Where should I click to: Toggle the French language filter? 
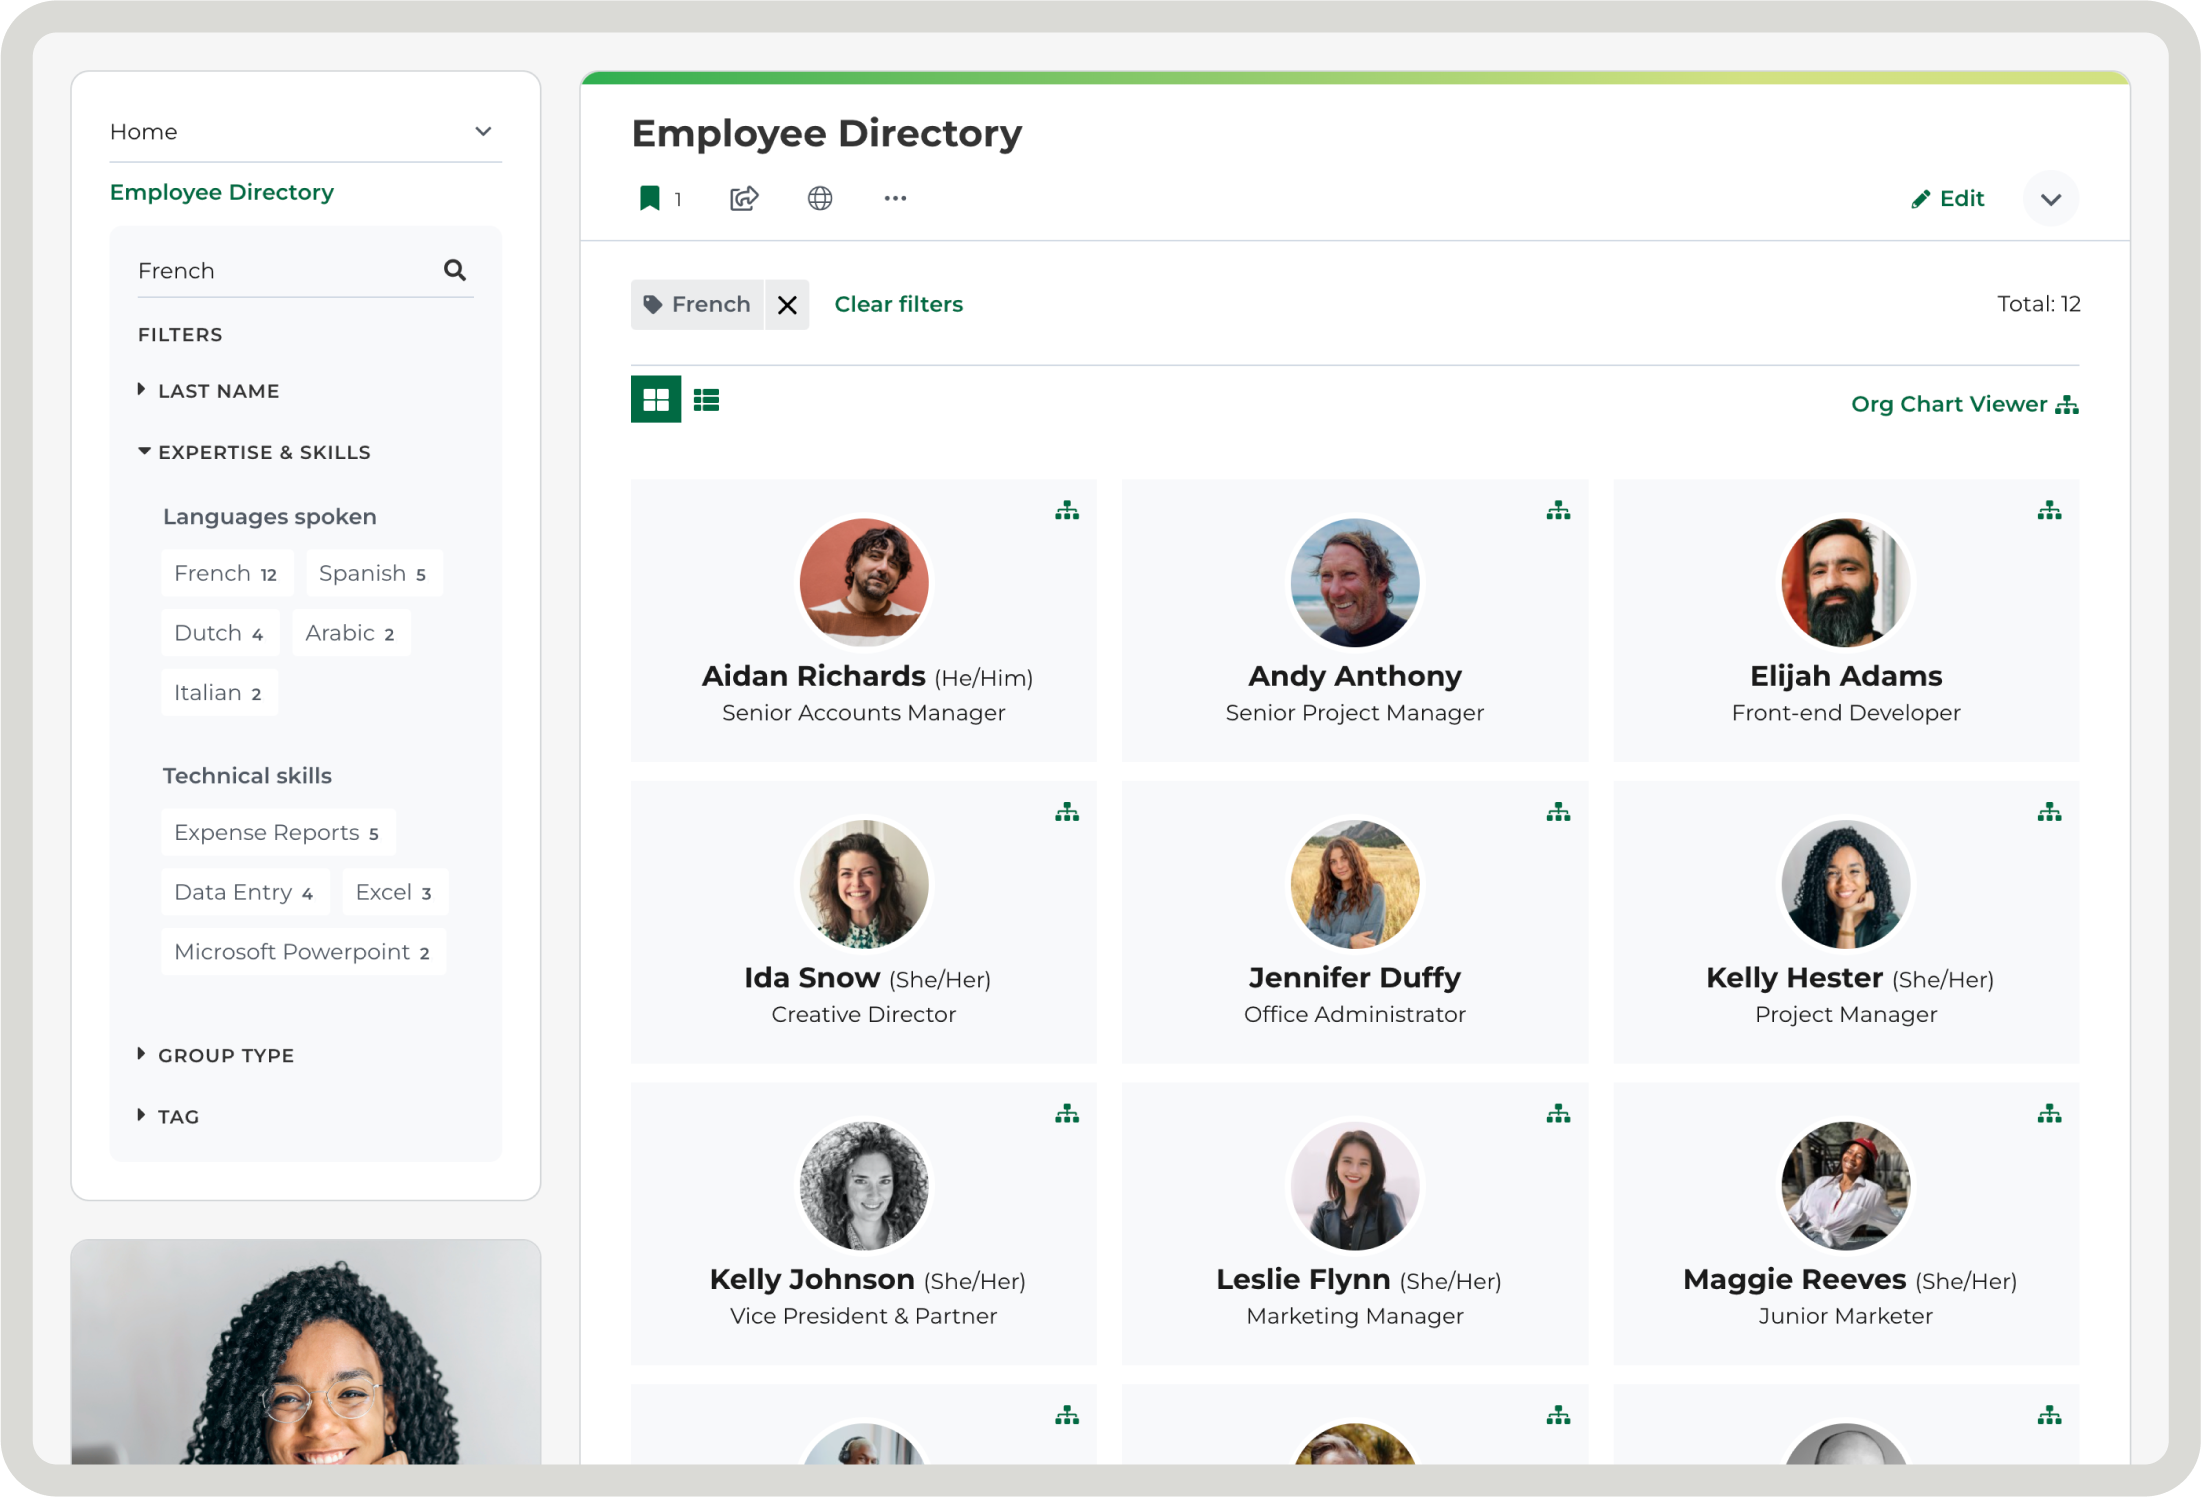226,573
